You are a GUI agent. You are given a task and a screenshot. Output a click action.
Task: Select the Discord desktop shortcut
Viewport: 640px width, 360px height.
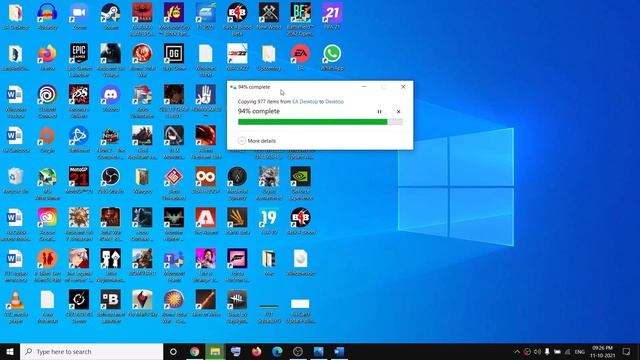coord(111,98)
